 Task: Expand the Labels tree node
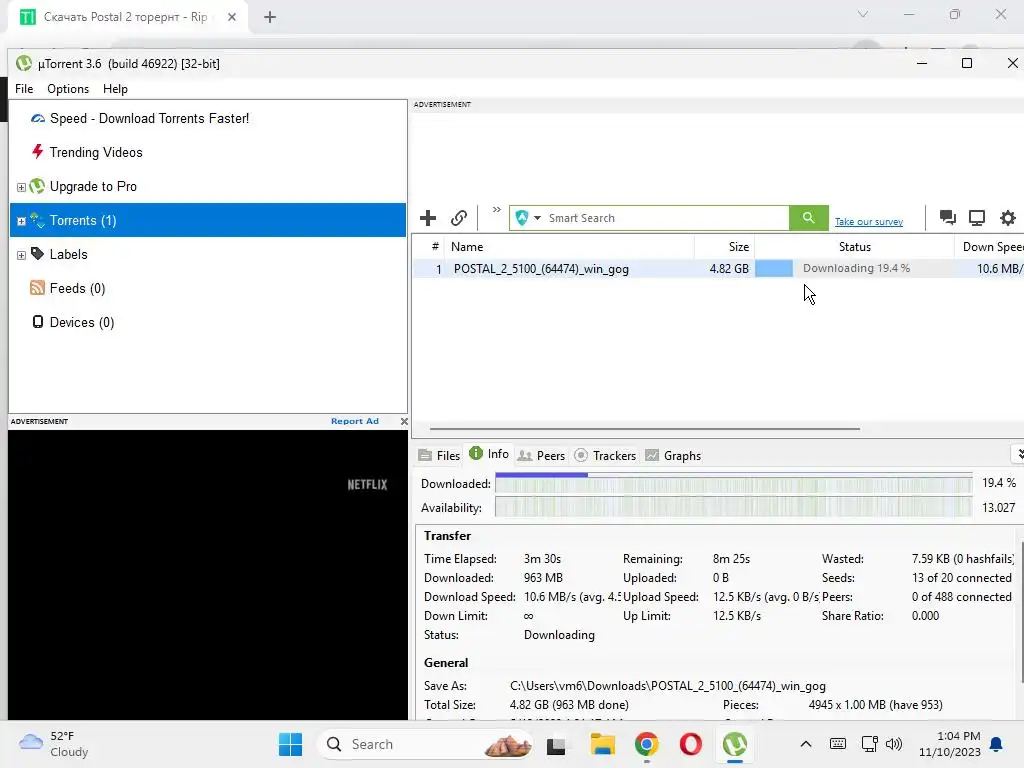21,255
